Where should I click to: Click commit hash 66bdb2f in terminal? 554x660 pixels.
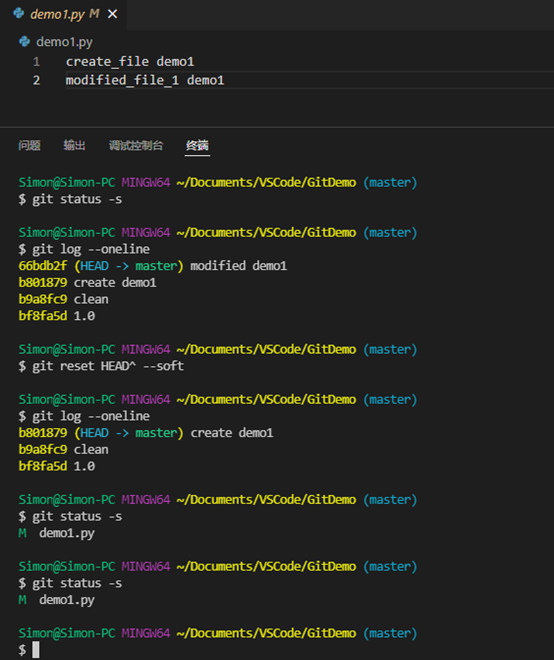click(x=43, y=266)
